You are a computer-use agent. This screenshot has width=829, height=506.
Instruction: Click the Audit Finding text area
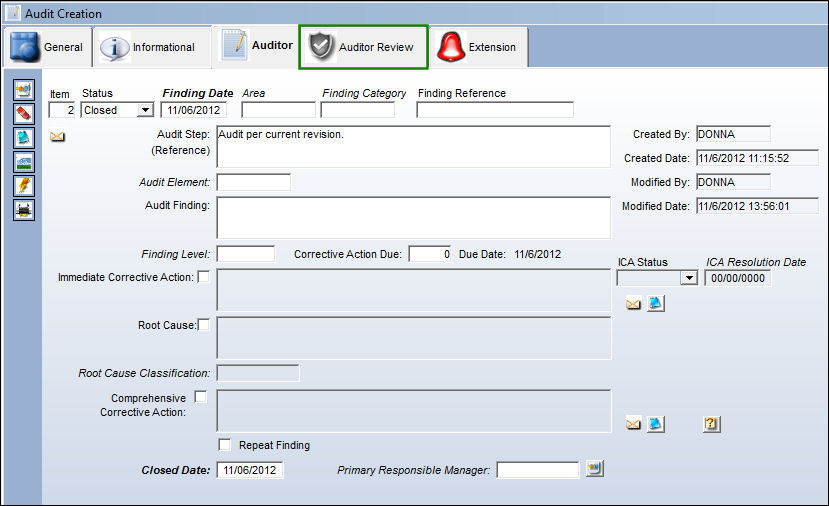click(x=413, y=218)
